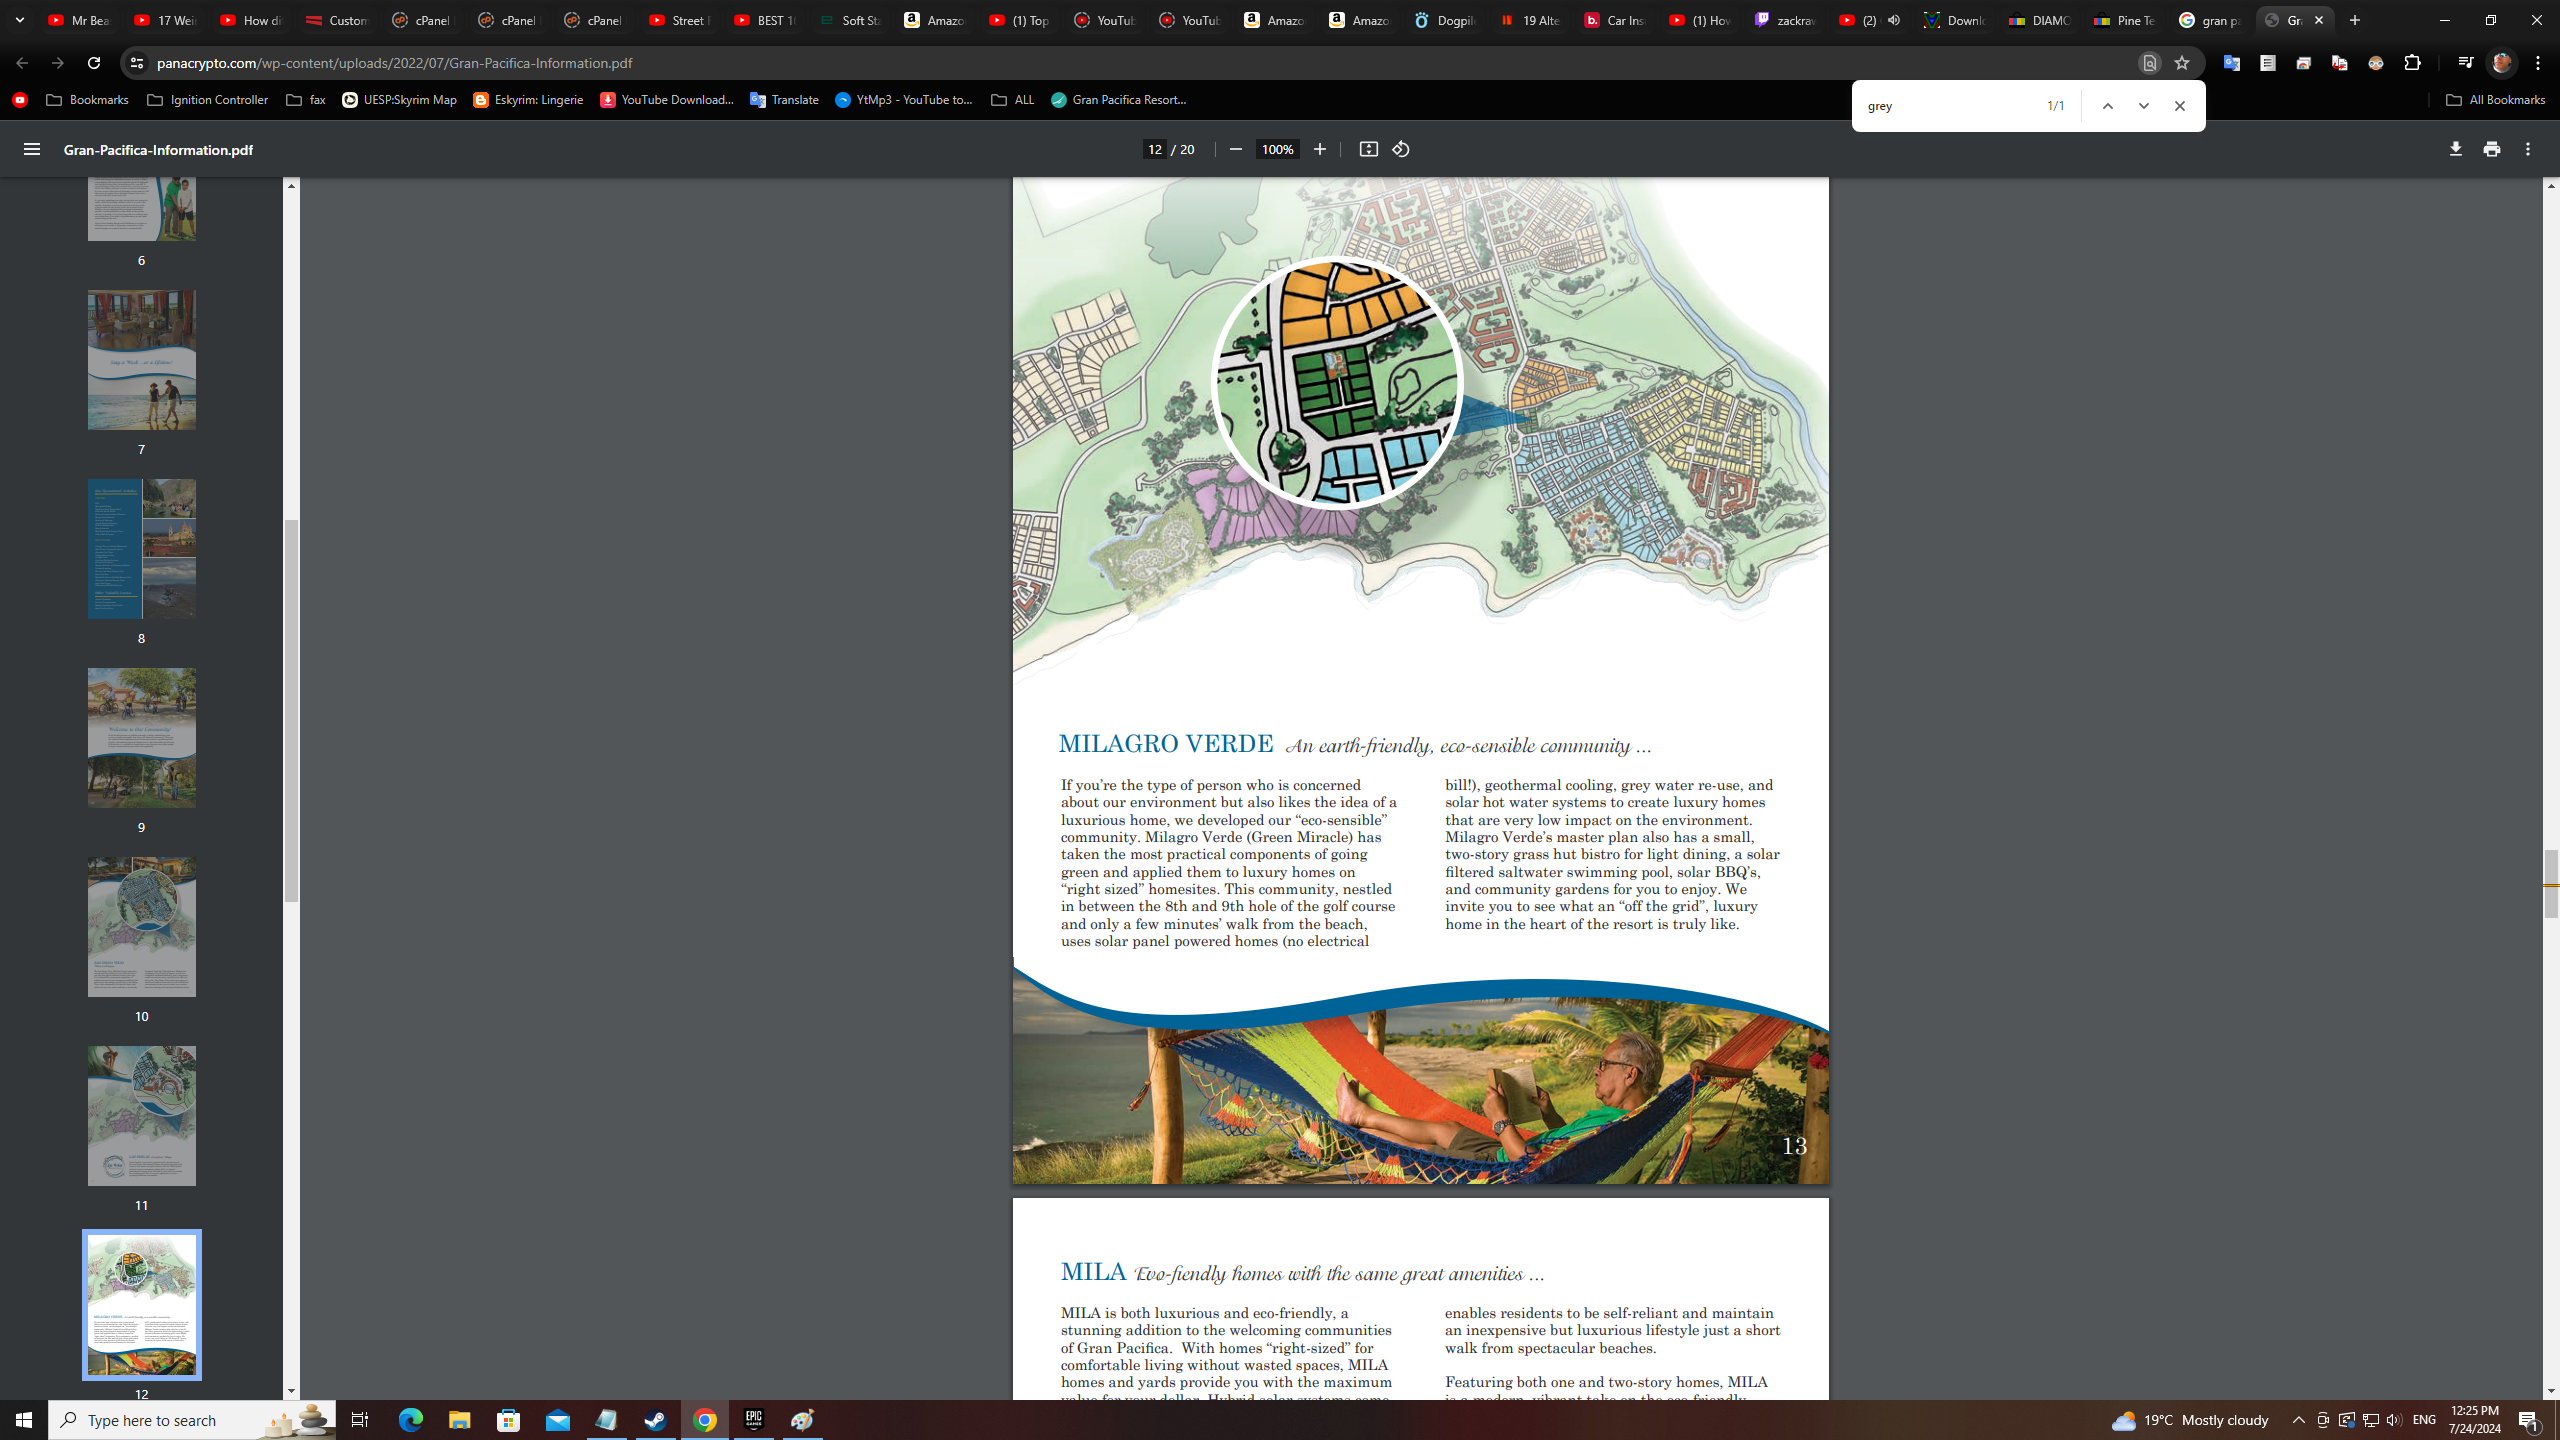Click the media controls icon
This screenshot has width=2560, height=1440.
click(2465, 63)
